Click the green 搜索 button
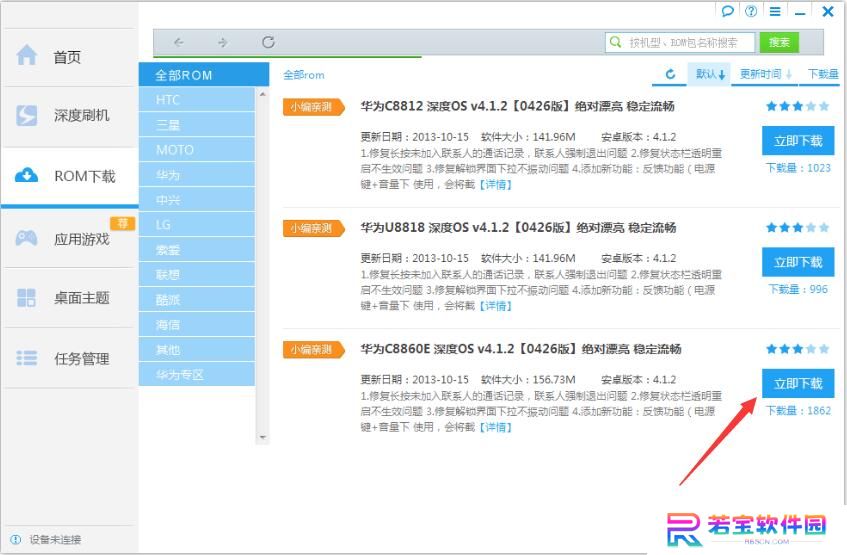The width and height of the screenshot is (847, 555). (x=779, y=42)
